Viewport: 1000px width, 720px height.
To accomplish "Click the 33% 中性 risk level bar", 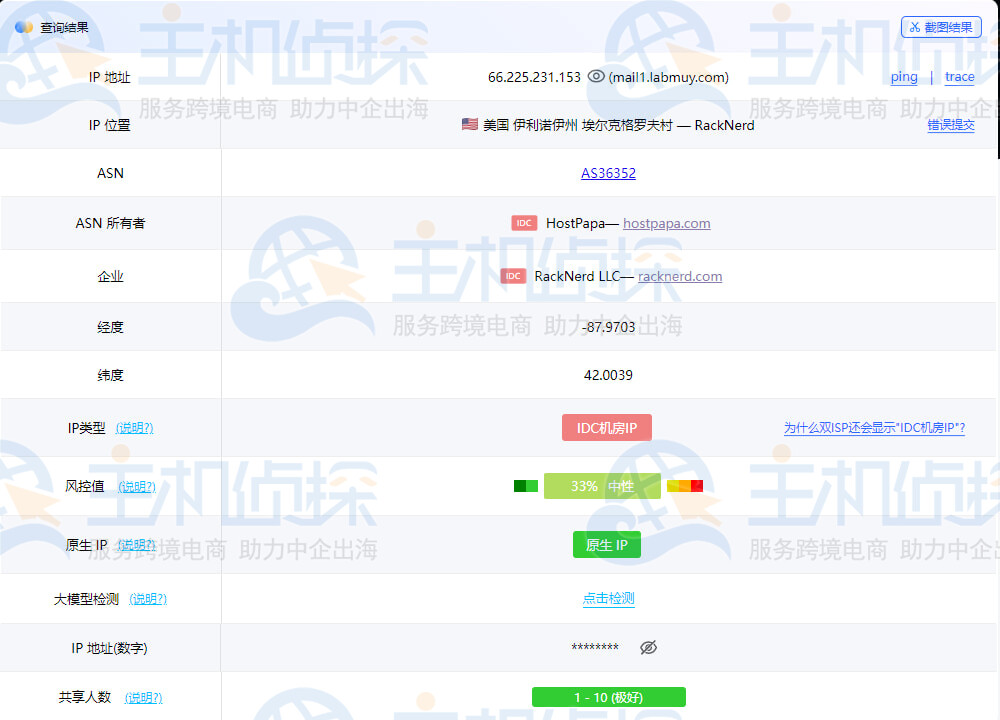I will coord(600,485).
